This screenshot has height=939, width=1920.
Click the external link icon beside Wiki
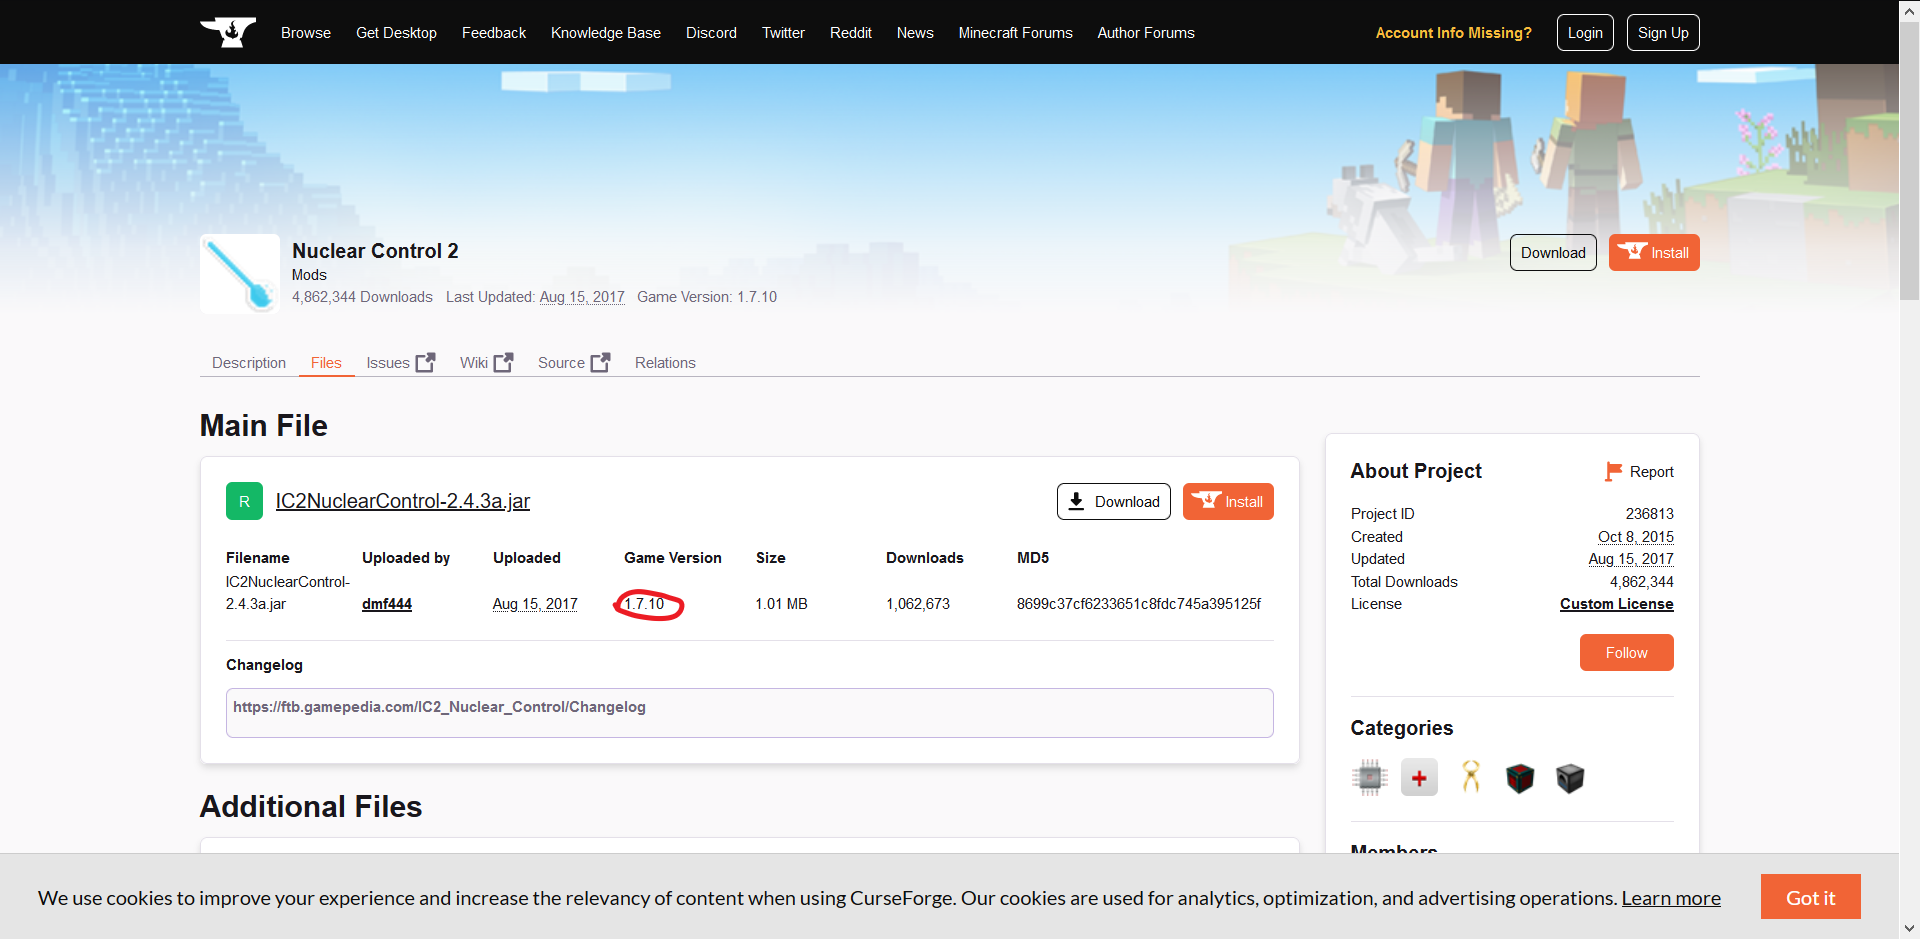click(503, 362)
